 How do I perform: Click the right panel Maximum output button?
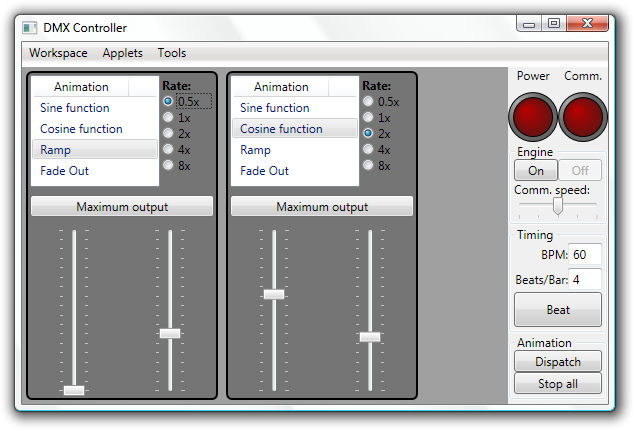click(x=322, y=206)
